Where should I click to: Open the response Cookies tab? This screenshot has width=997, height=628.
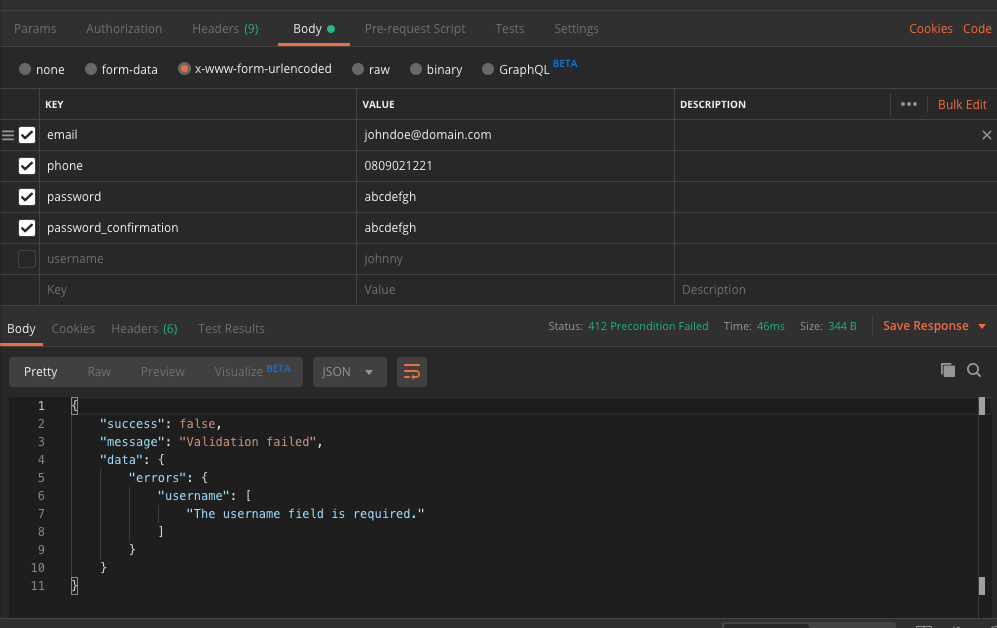pyautogui.click(x=73, y=329)
